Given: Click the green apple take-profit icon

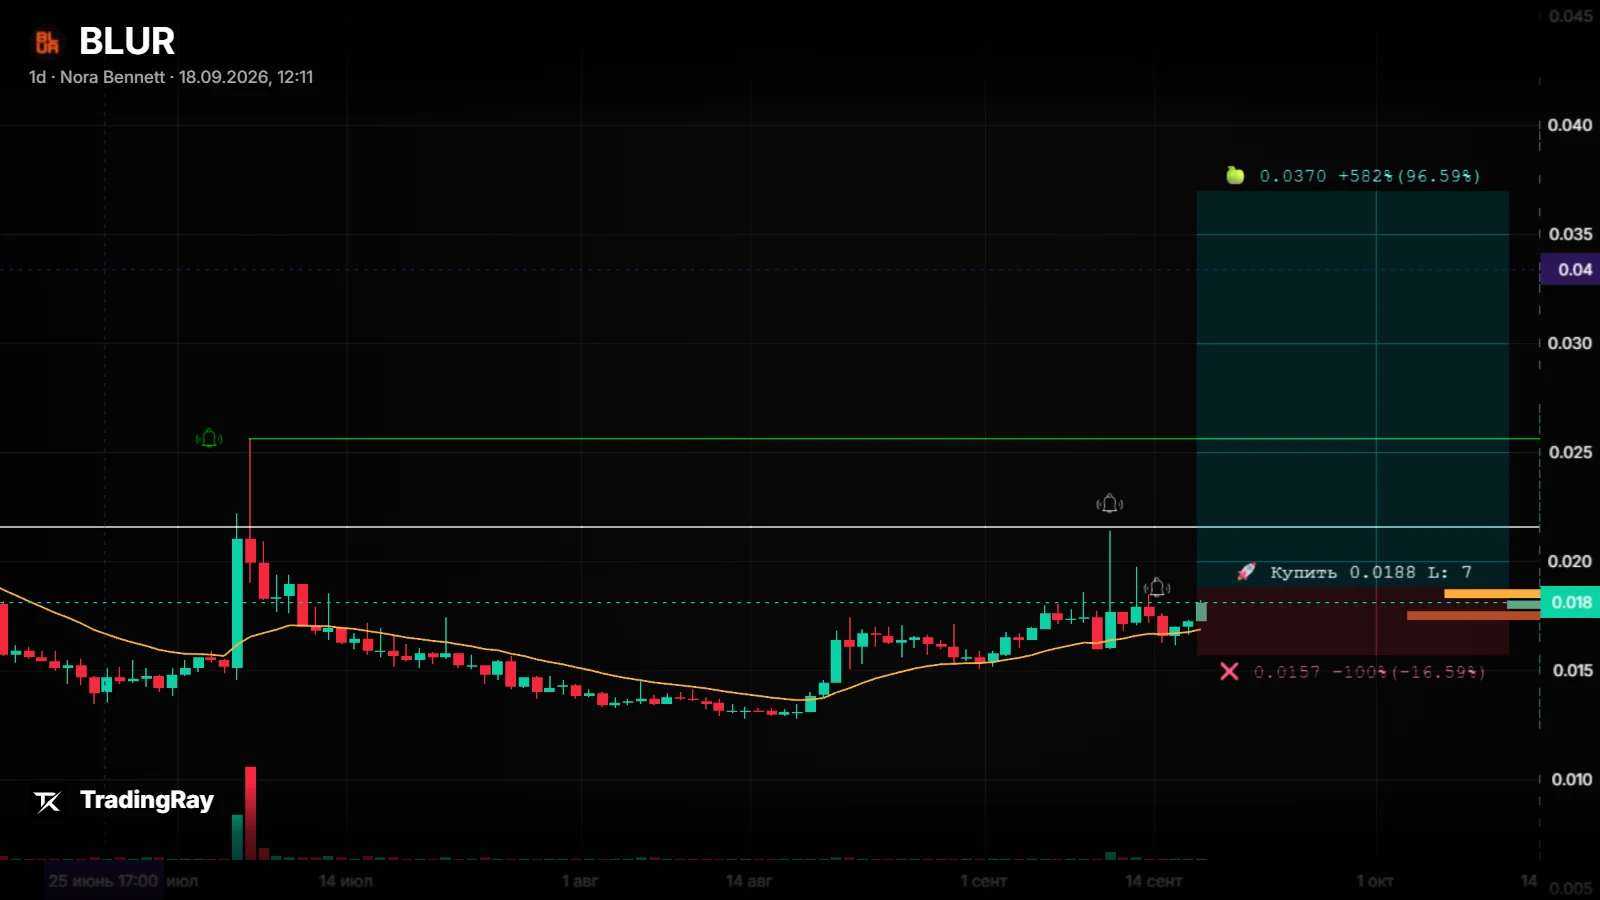Looking at the screenshot, I should click(x=1235, y=175).
